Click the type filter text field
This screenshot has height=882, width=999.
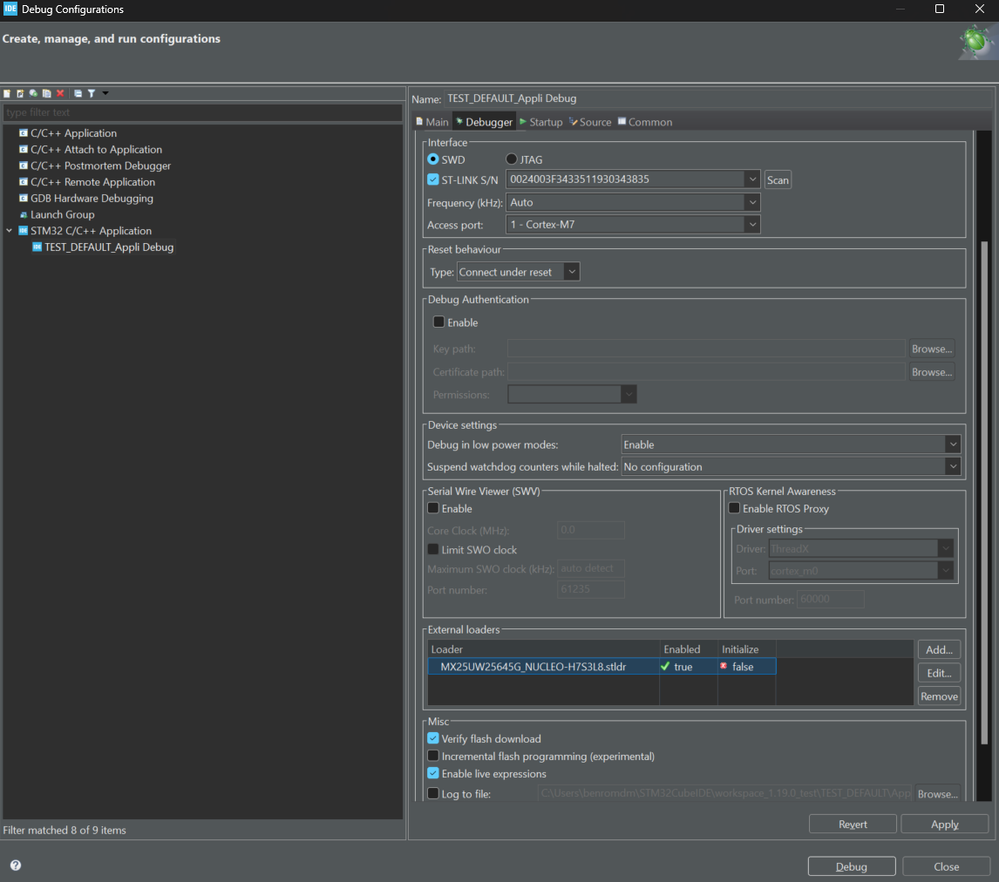(x=200, y=112)
